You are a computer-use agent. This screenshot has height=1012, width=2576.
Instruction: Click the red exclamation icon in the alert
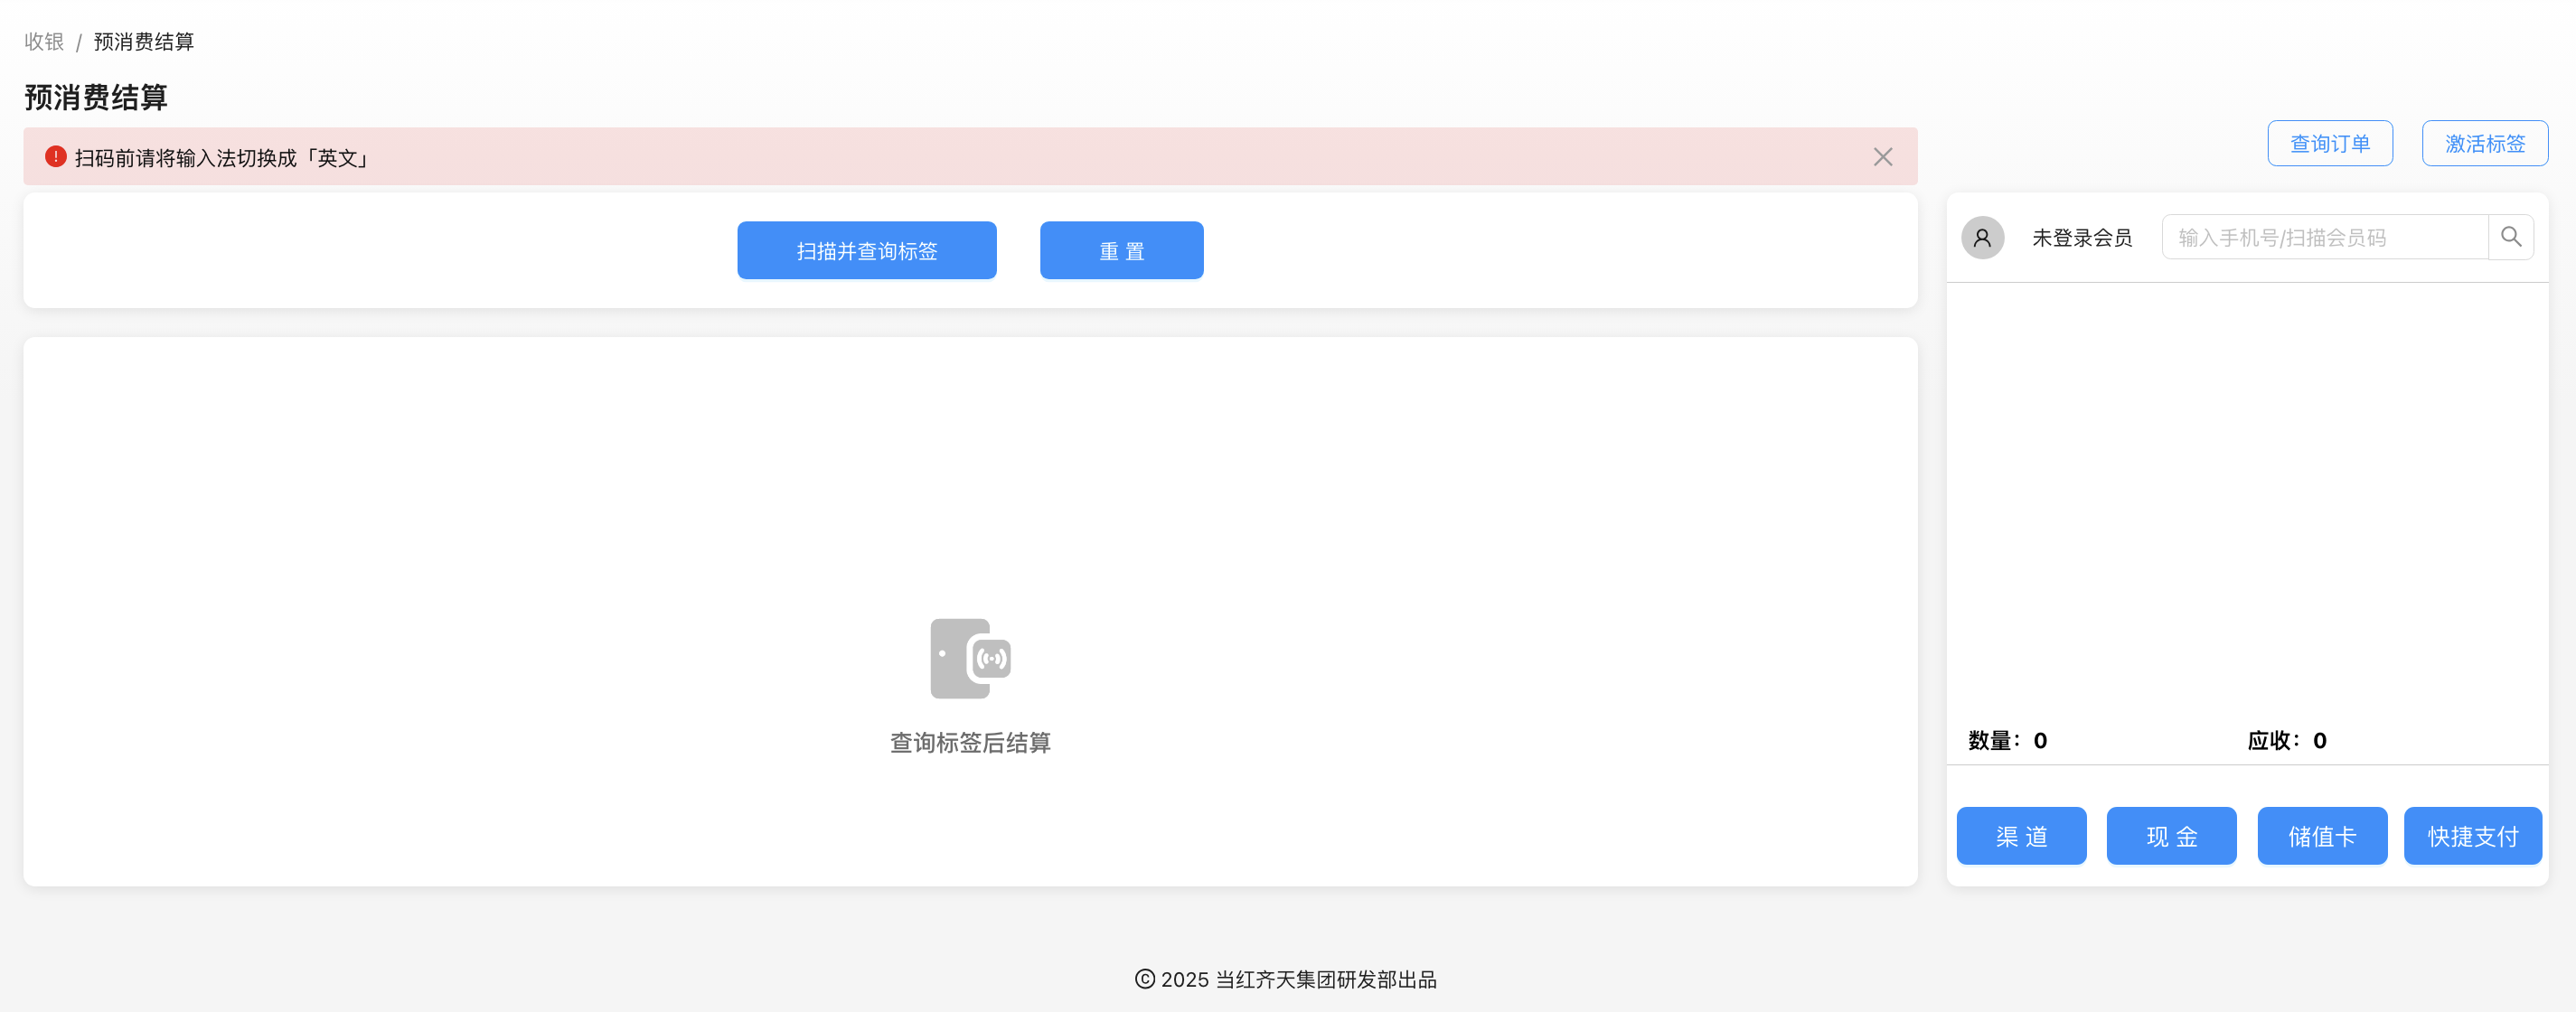tap(55, 156)
